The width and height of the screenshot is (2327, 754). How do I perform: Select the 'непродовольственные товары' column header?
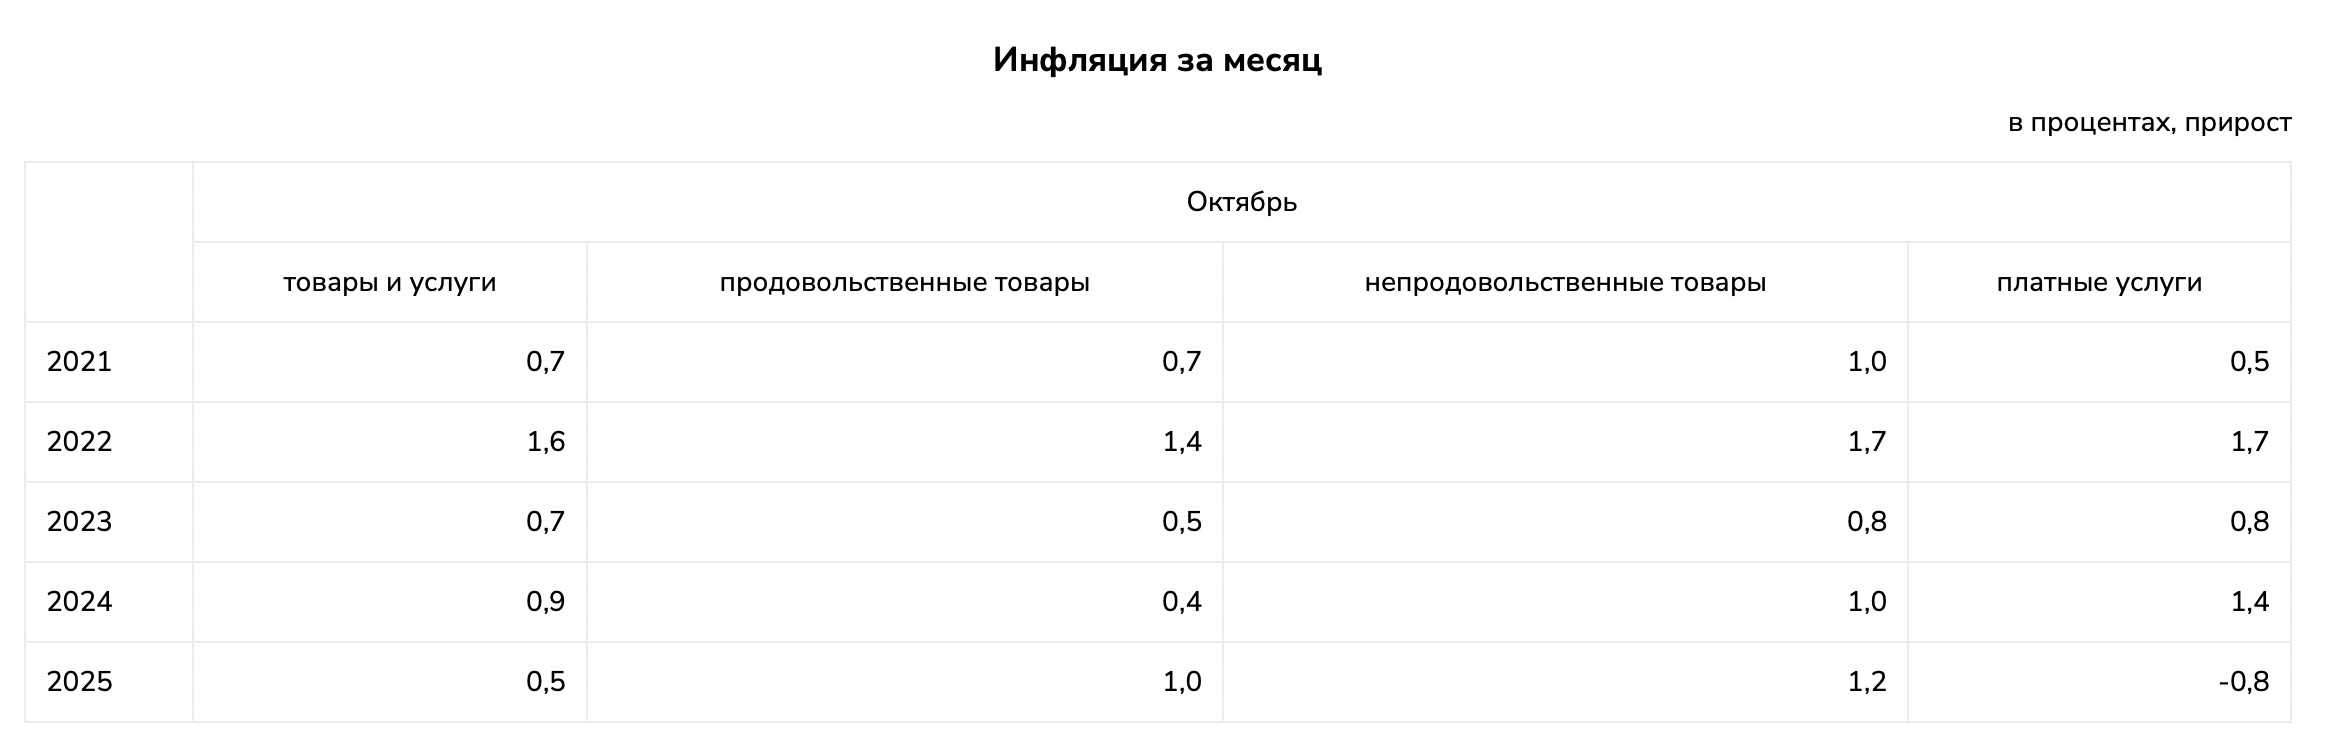click(x=1565, y=282)
